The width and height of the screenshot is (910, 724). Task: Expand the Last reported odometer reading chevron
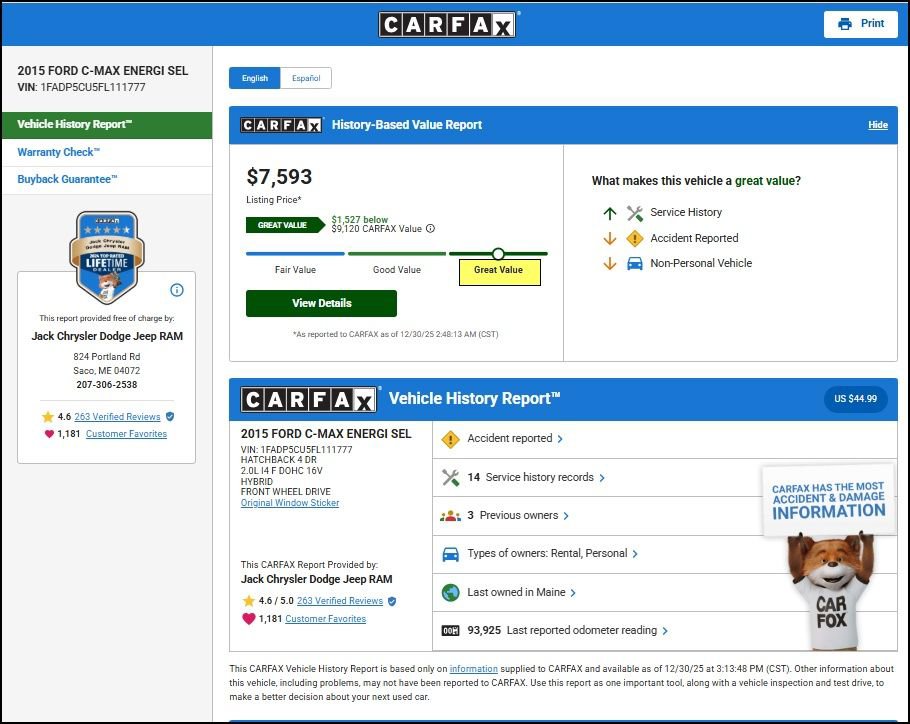(665, 631)
